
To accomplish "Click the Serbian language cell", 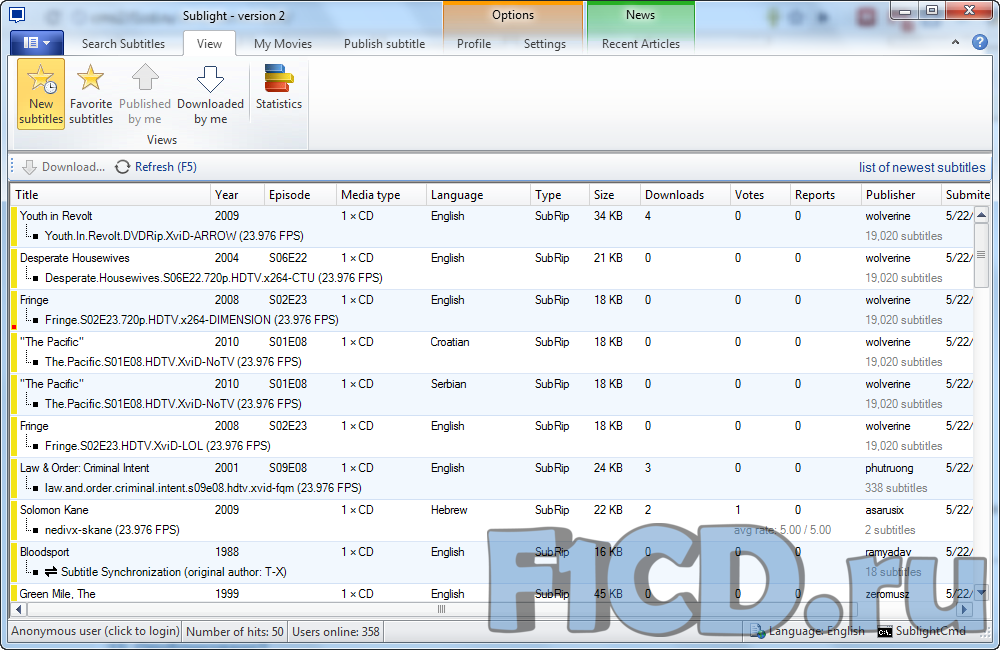I will tap(448, 384).
